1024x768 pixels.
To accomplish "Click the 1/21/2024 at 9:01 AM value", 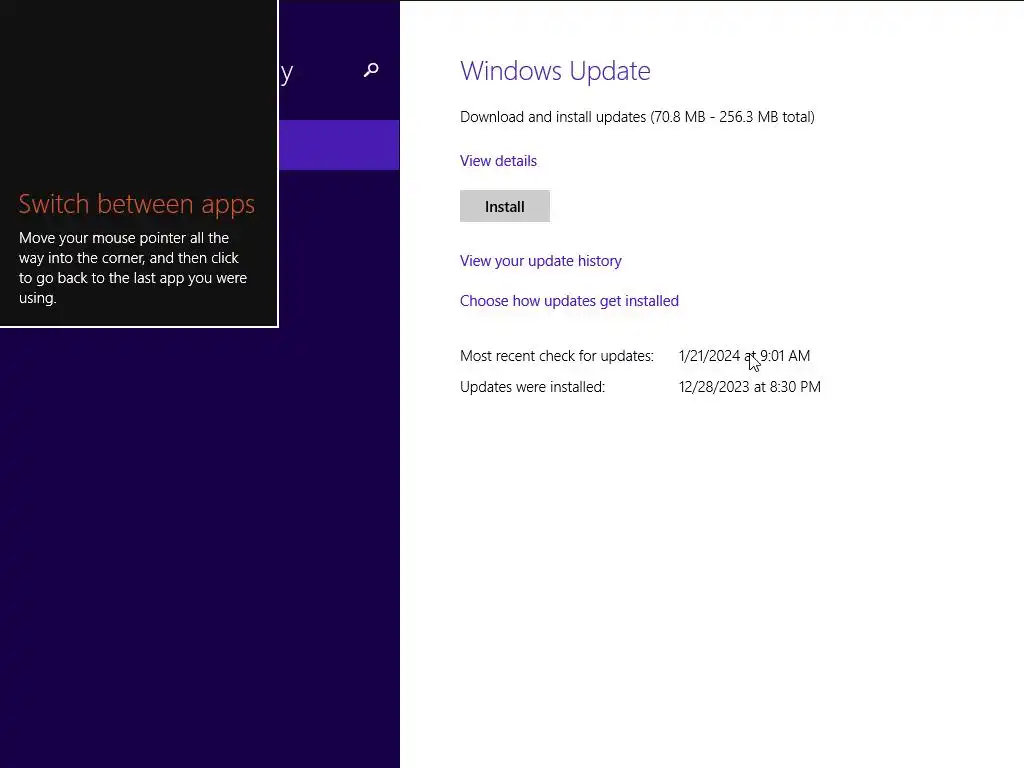I will tap(744, 356).
